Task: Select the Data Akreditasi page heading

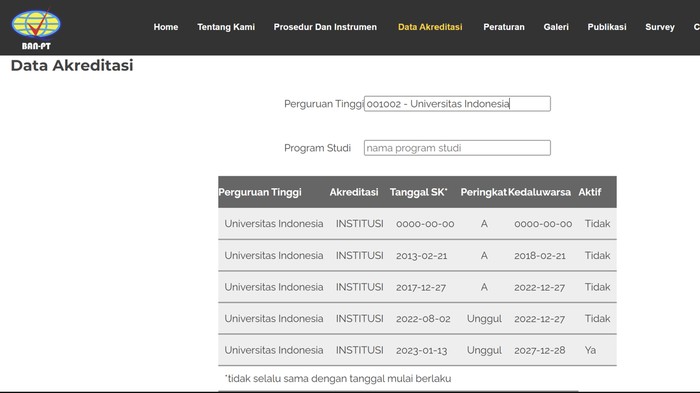Action: click(x=72, y=65)
